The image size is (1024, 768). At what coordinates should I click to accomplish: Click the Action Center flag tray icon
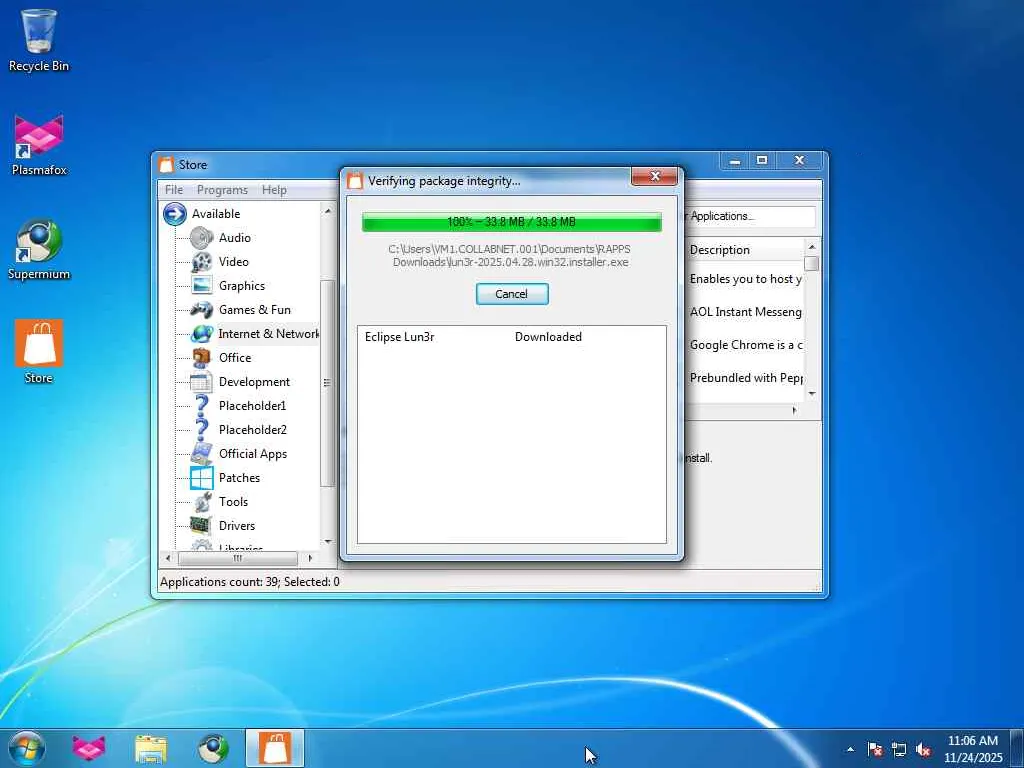point(875,749)
